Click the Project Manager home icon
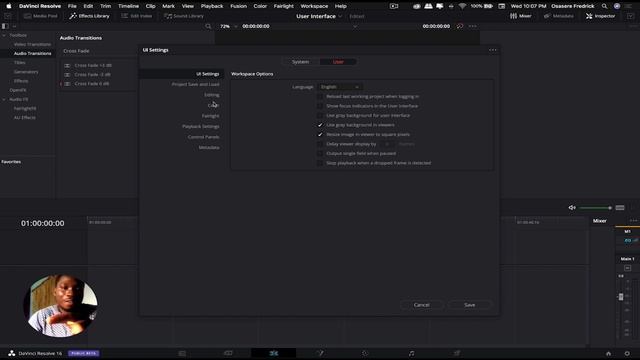The height and width of the screenshot is (360, 640). pyautogui.click(x=608, y=353)
